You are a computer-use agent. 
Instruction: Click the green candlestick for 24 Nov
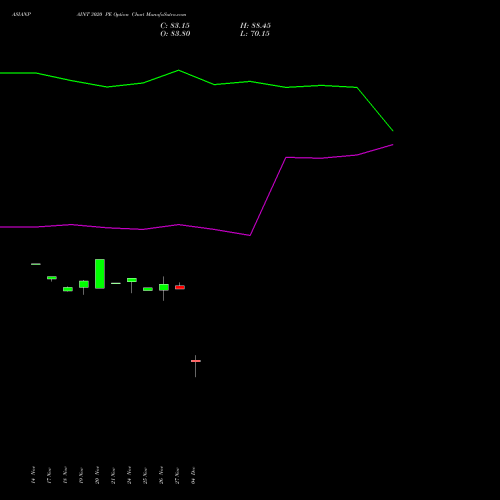(x=132, y=280)
